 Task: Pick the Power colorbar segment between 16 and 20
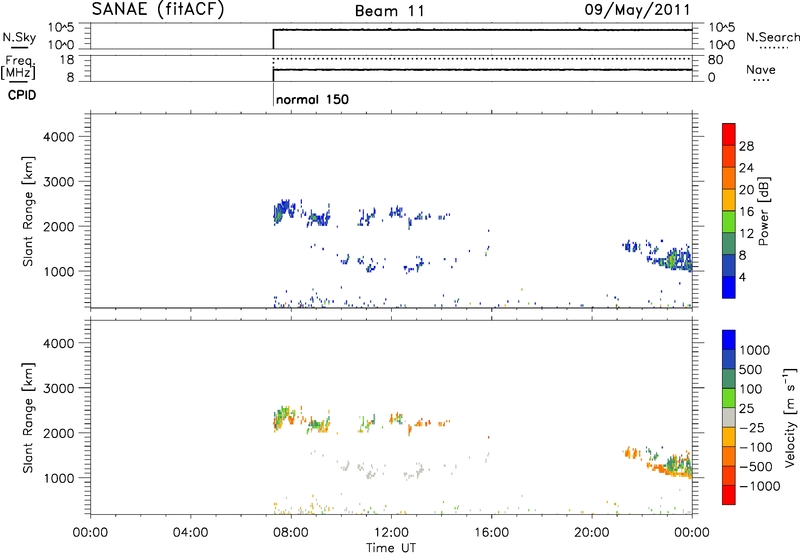[x=729, y=200]
